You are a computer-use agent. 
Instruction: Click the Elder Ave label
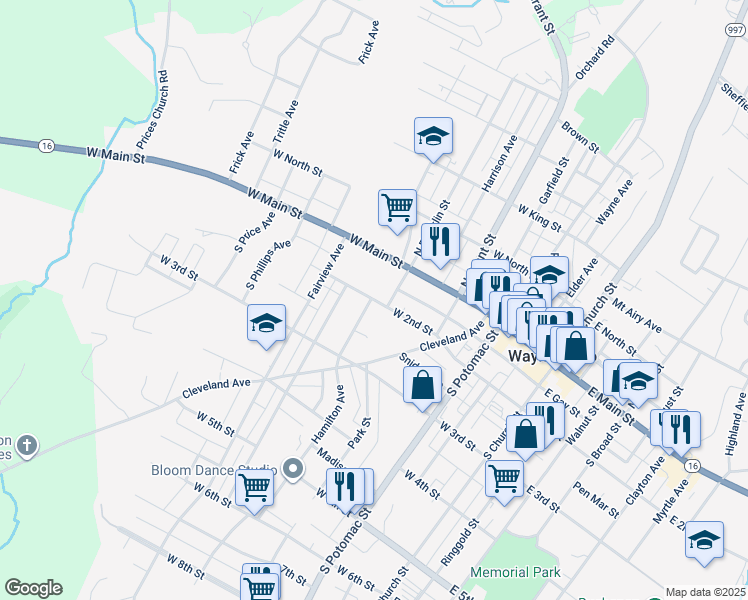[582, 278]
